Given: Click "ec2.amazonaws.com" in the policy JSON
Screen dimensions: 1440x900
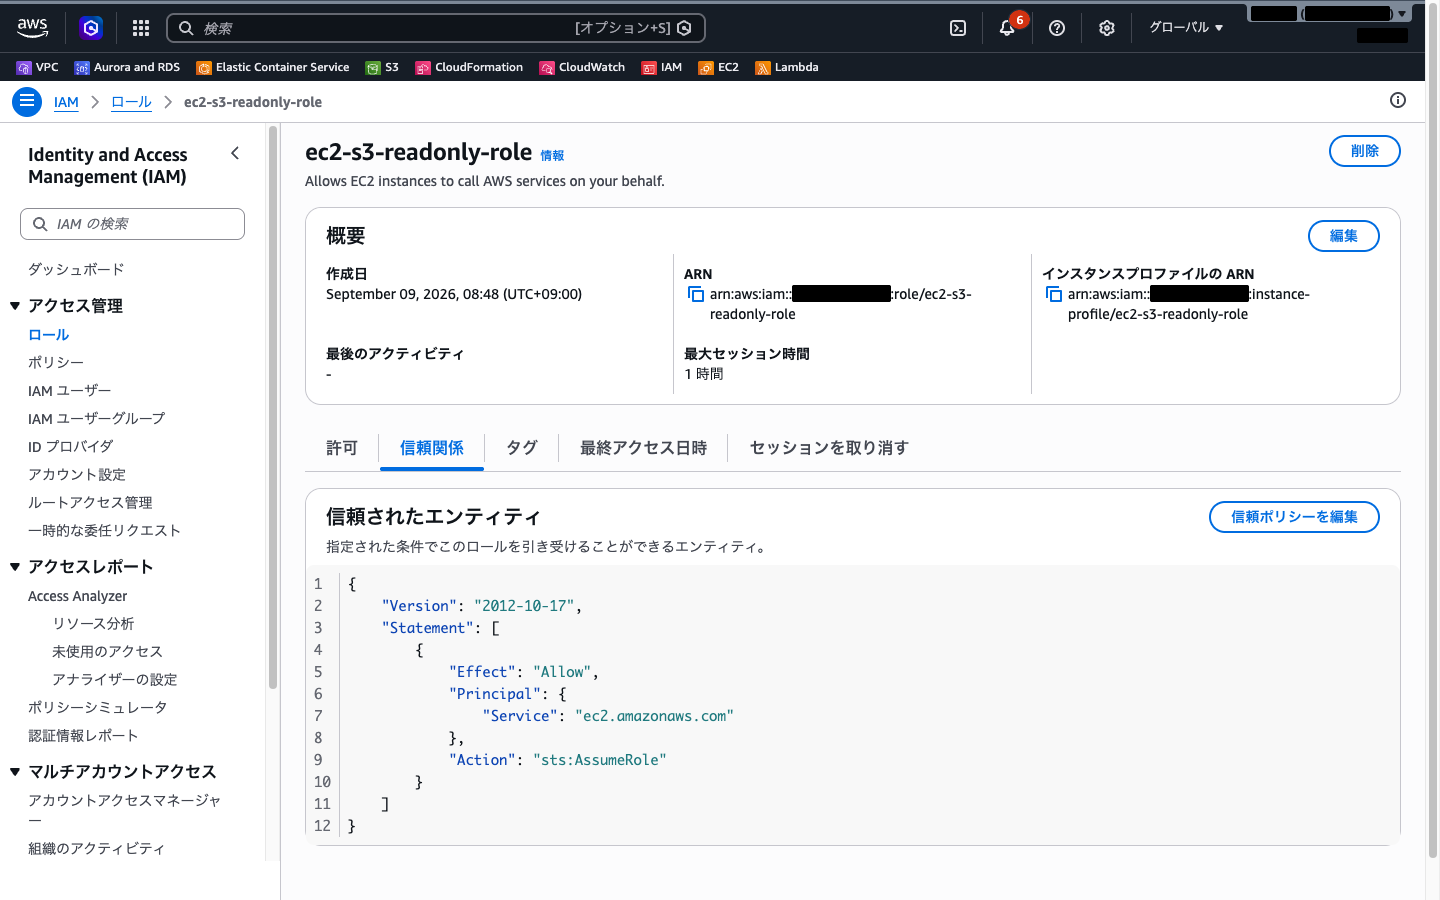Looking at the screenshot, I should (x=654, y=716).
